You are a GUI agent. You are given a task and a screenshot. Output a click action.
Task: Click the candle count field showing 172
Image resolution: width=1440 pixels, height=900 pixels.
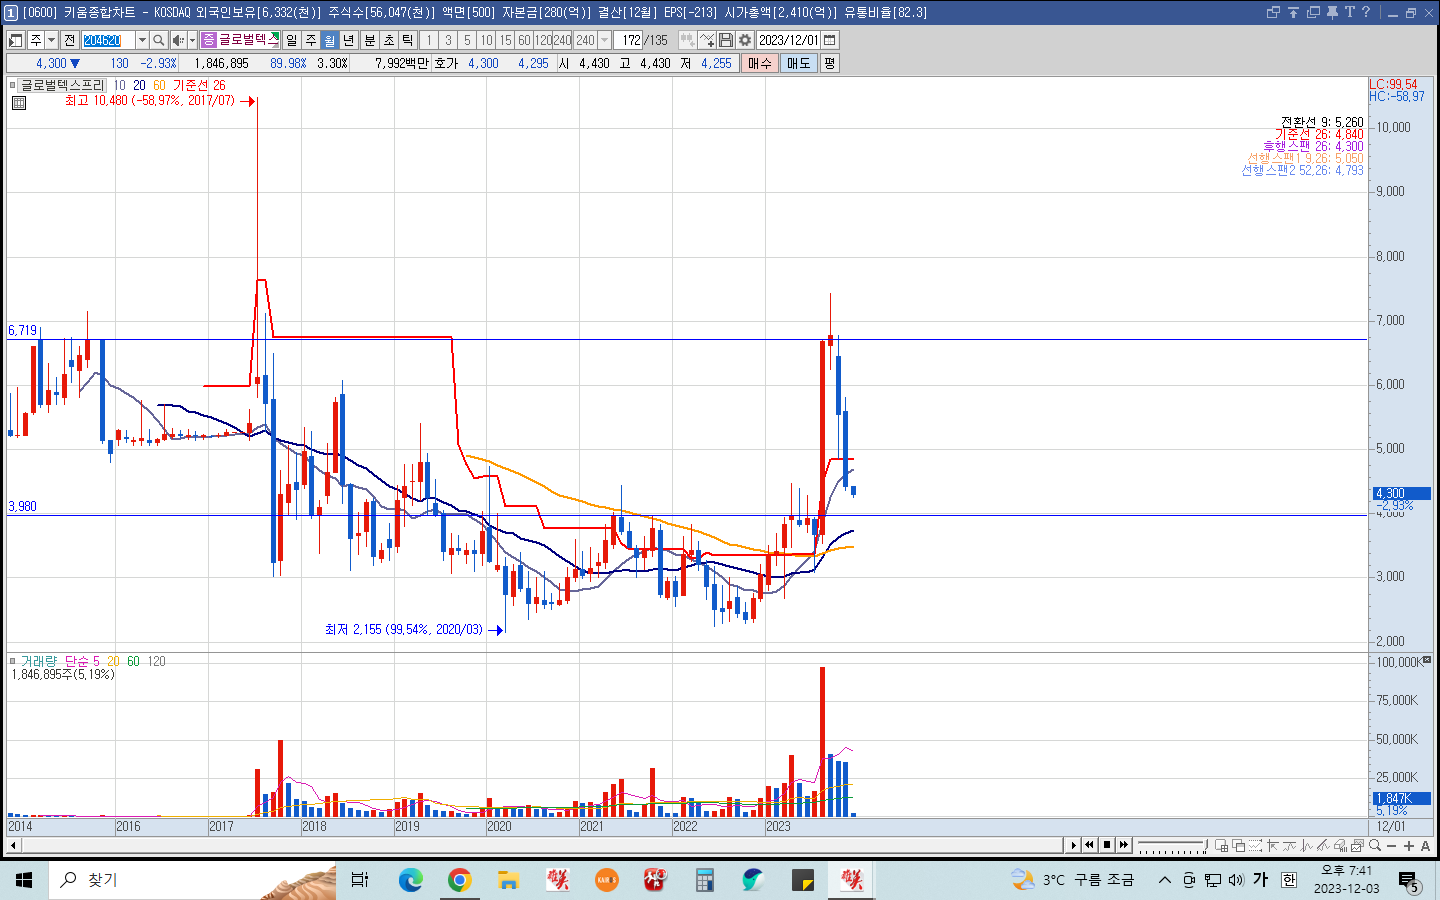pos(628,40)
